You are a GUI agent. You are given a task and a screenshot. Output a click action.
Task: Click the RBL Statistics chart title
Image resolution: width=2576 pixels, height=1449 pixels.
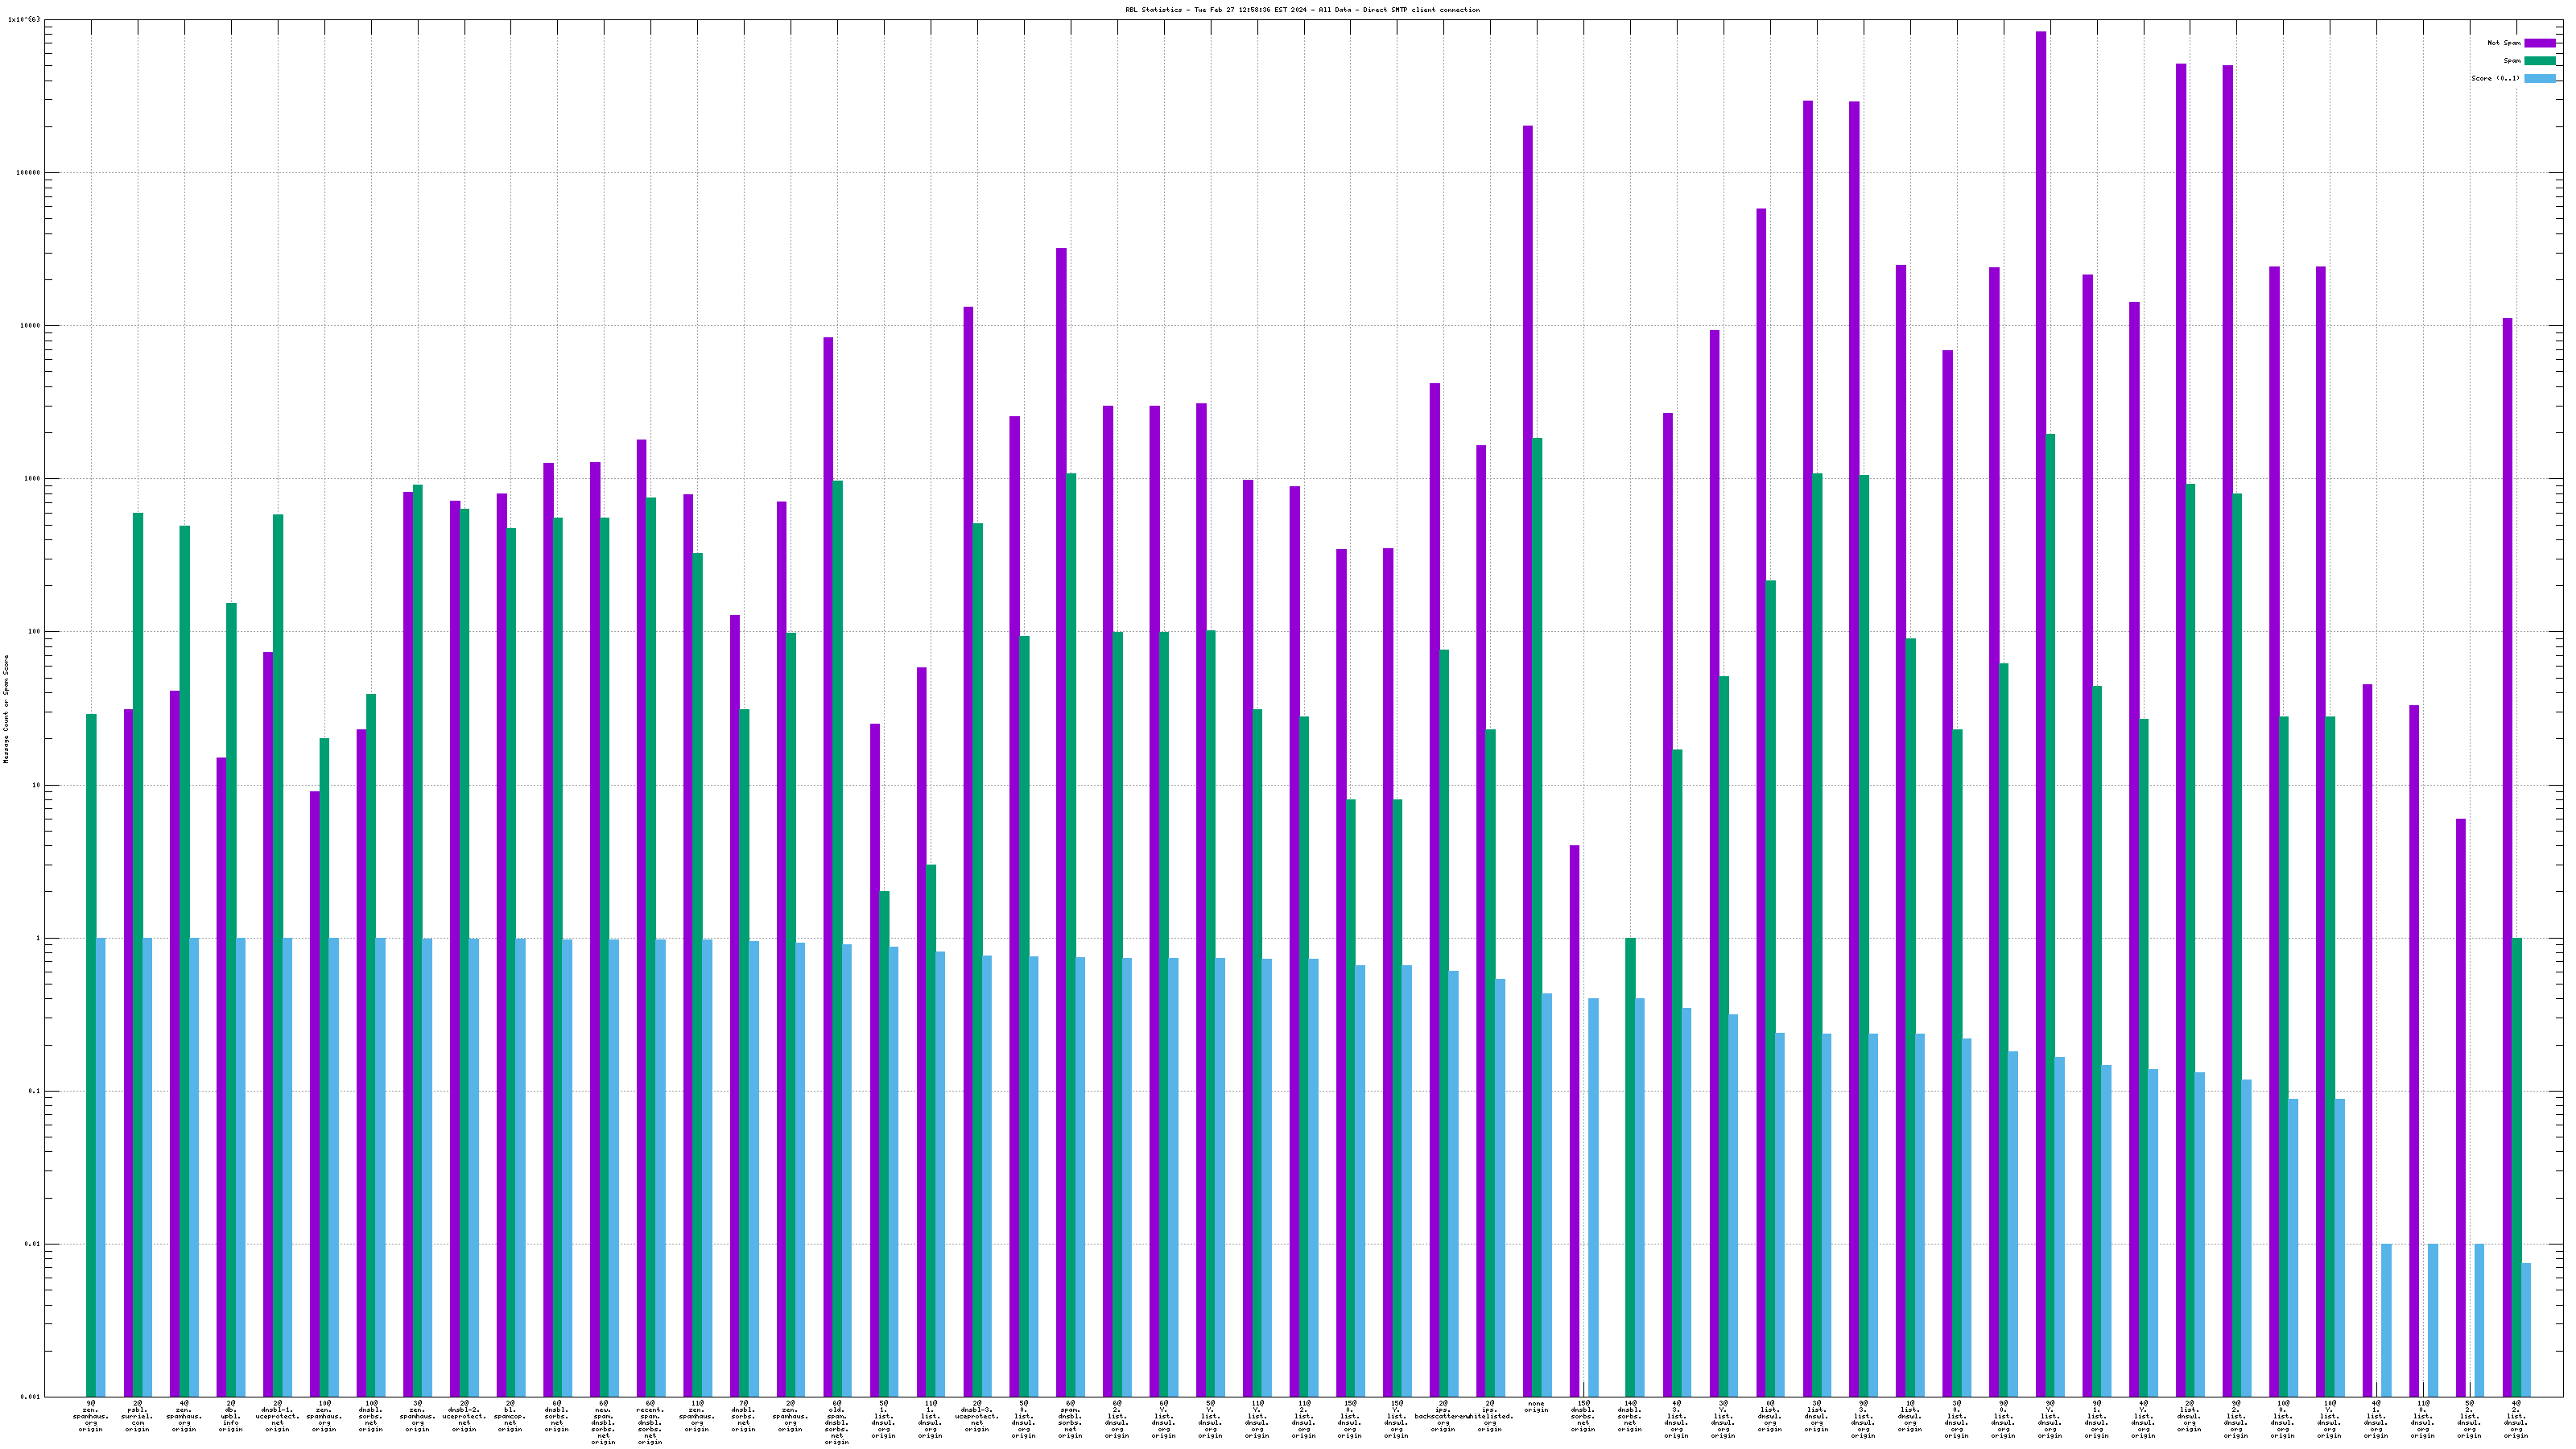[1302, 10]
